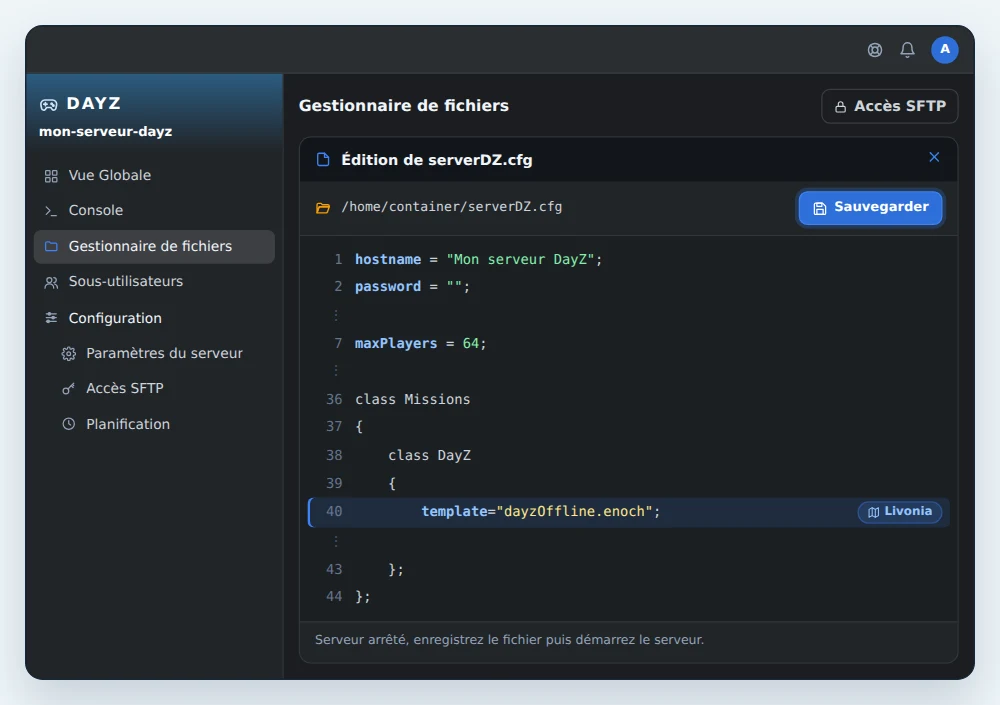The image size is (1000, 705).
Task: Expand hidden lines after line 7
Action: (336, 370)
